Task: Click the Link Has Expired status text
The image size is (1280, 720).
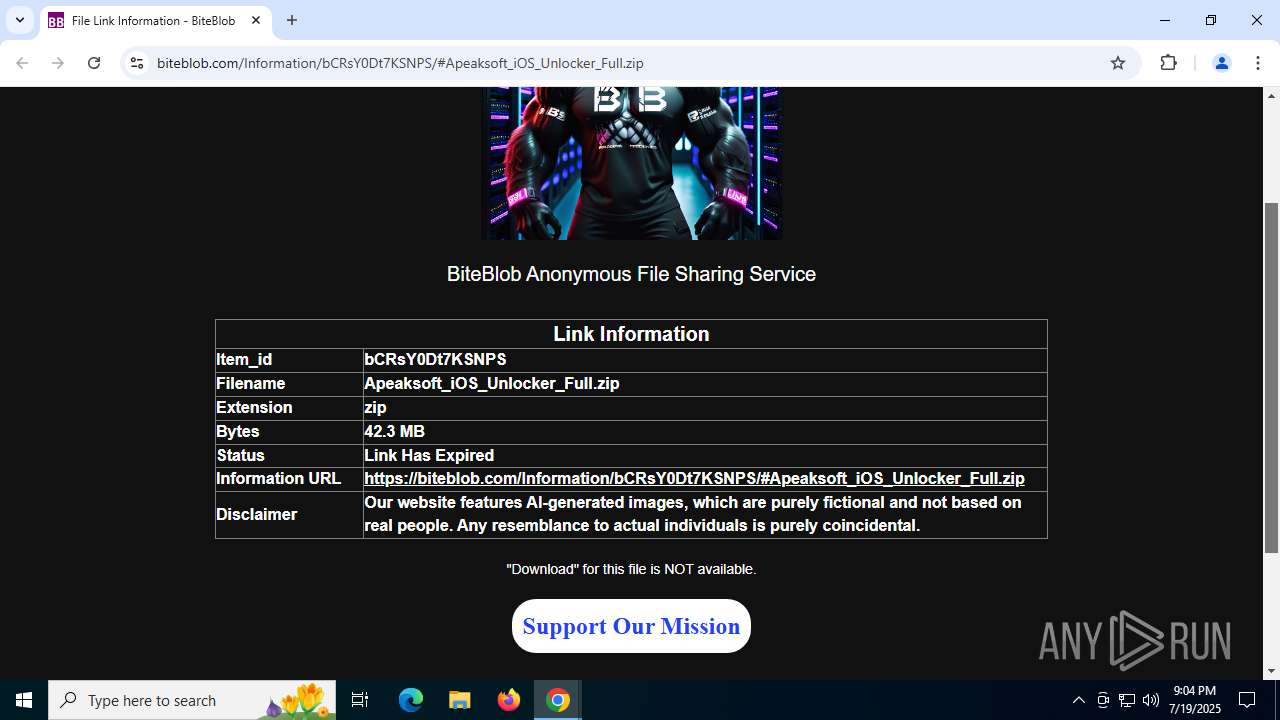Action: 429,456
